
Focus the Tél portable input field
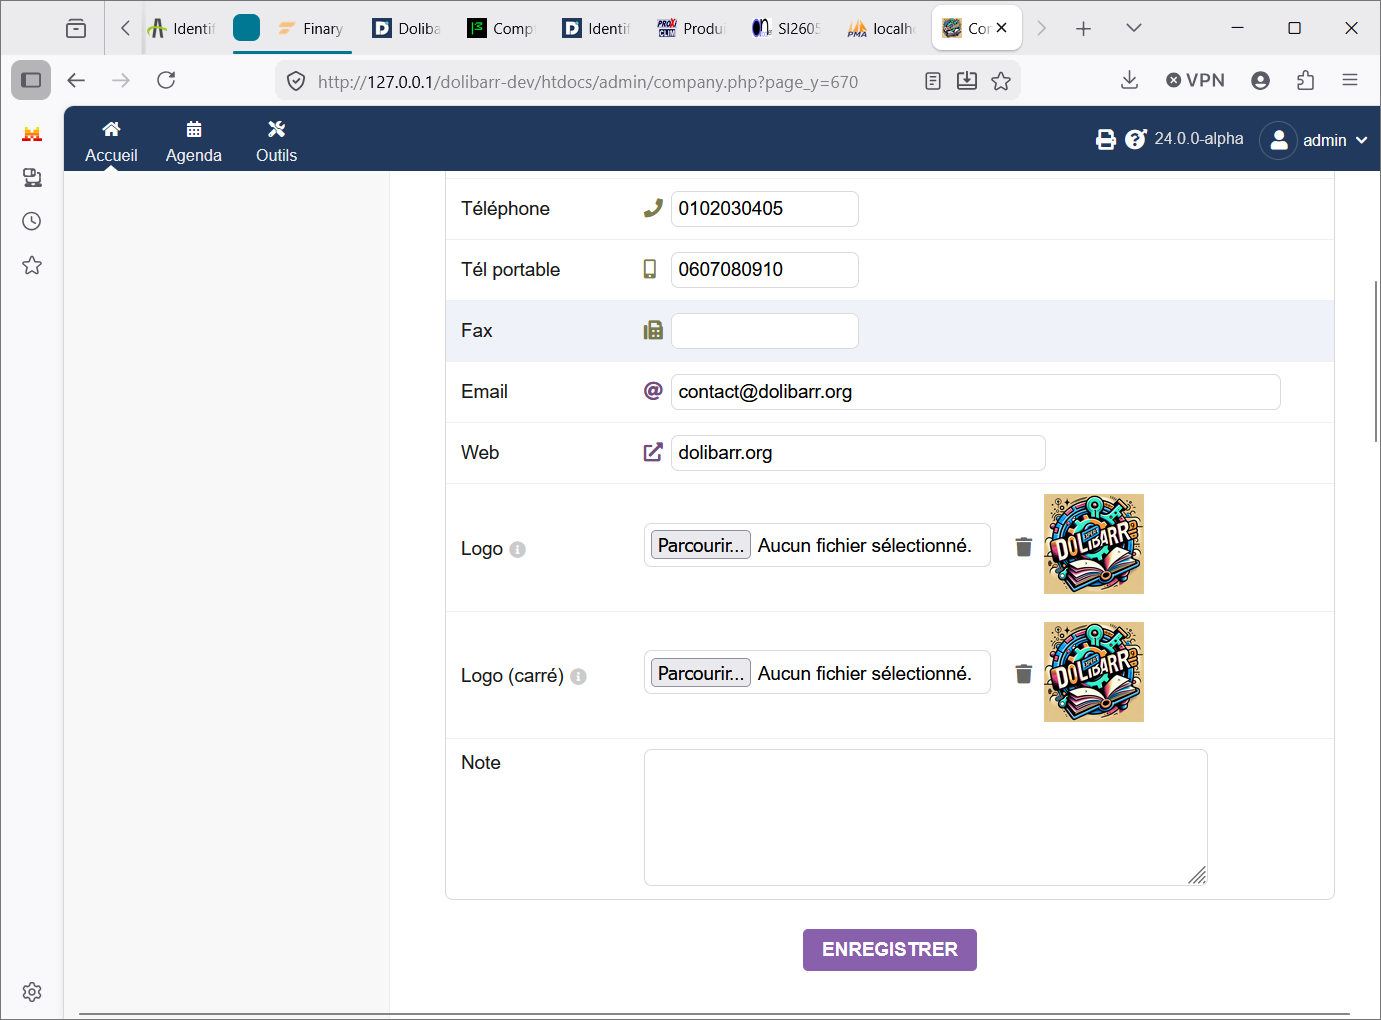point(765,270)
